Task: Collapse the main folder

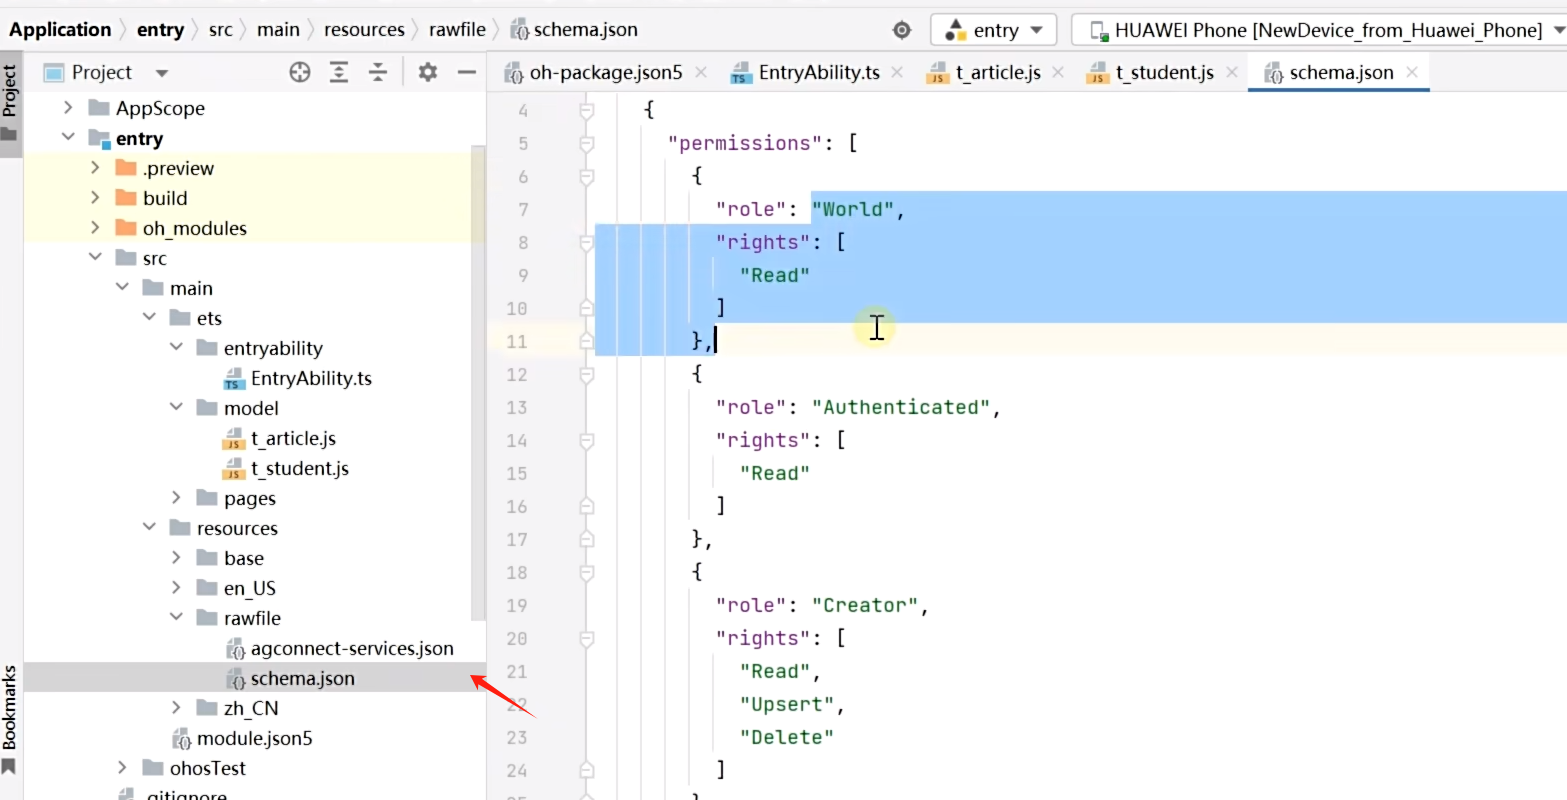Action: [122, 288]
